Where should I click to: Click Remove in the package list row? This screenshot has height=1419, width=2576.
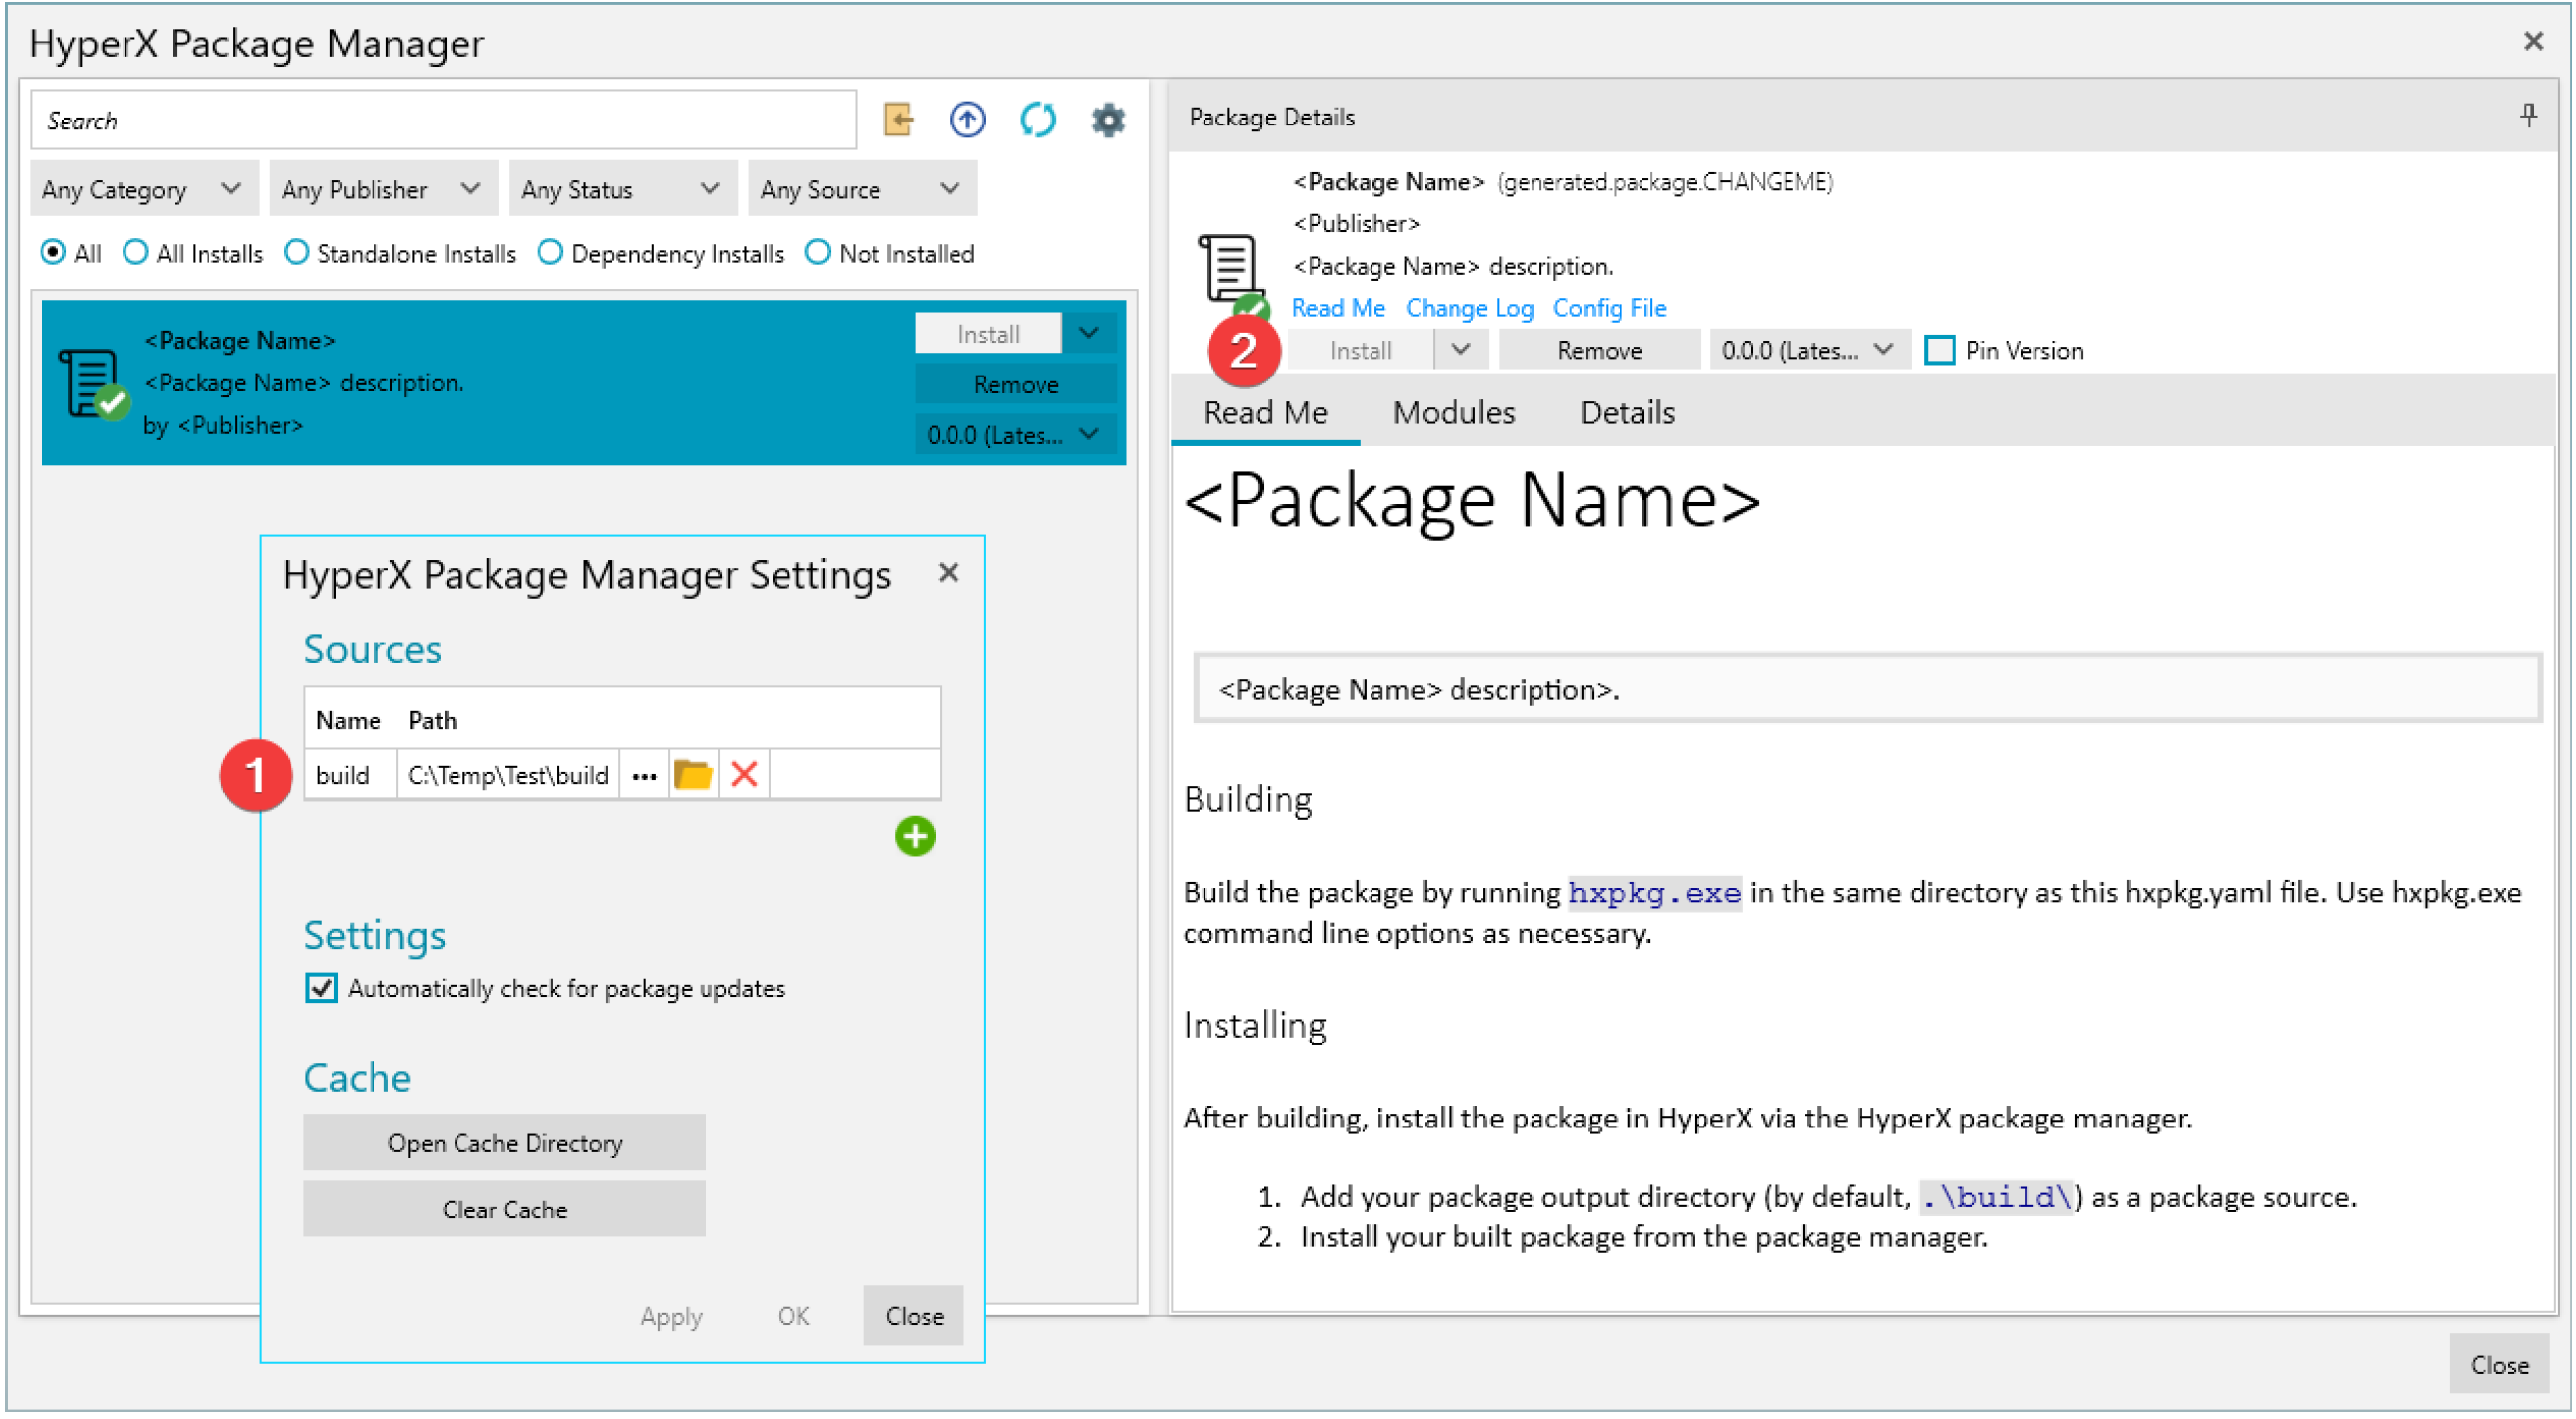pos(1015,385)
